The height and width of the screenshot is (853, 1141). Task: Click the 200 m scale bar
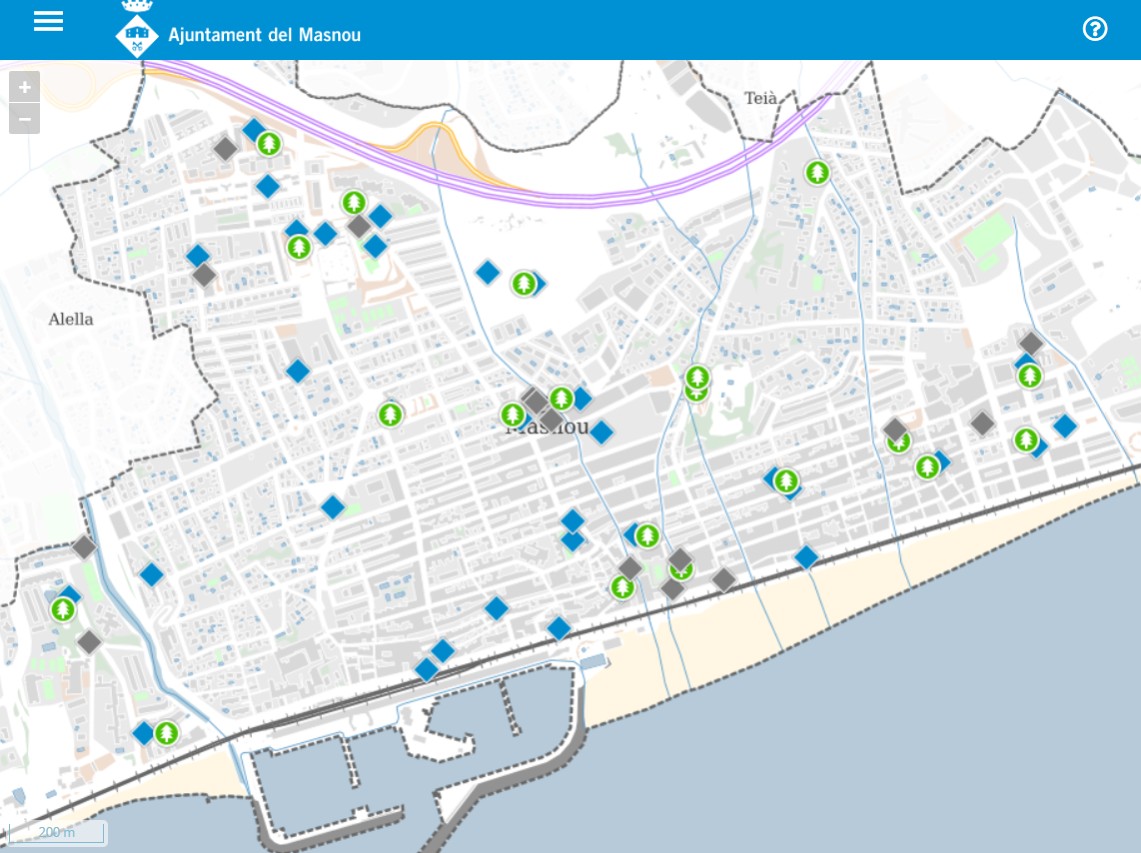(x=57, y=832)
